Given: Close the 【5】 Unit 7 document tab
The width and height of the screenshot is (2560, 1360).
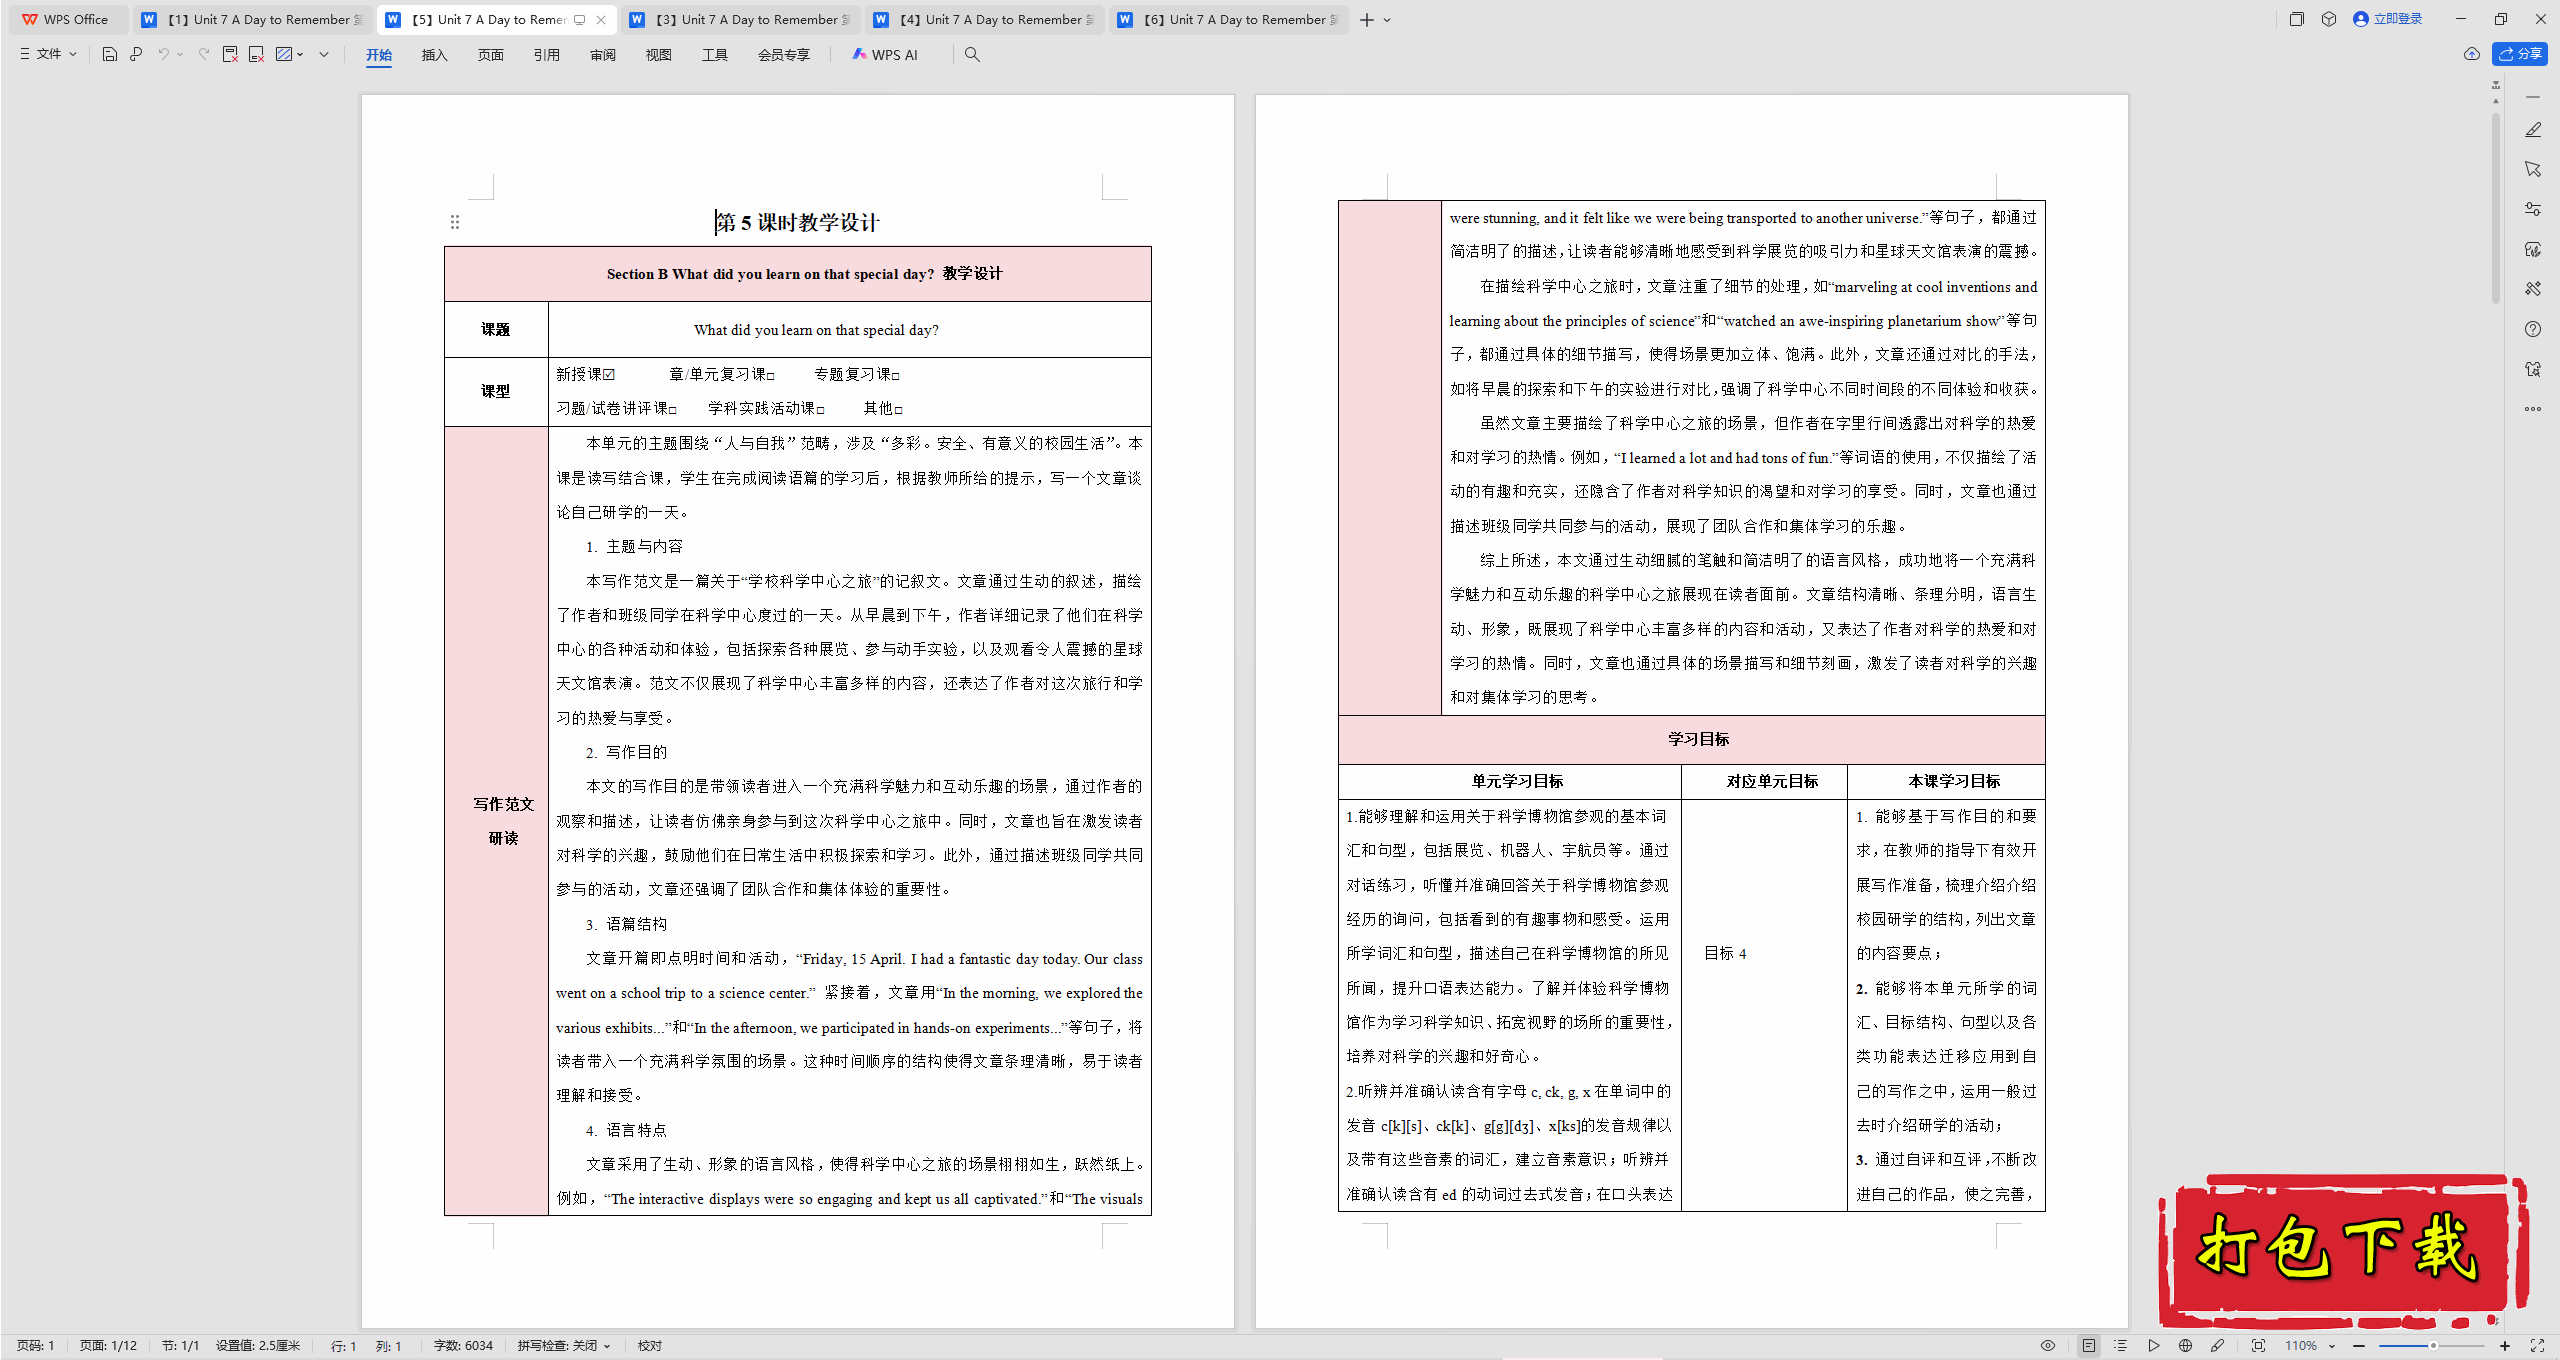Looking at the screenshot, I should point(600,20).
